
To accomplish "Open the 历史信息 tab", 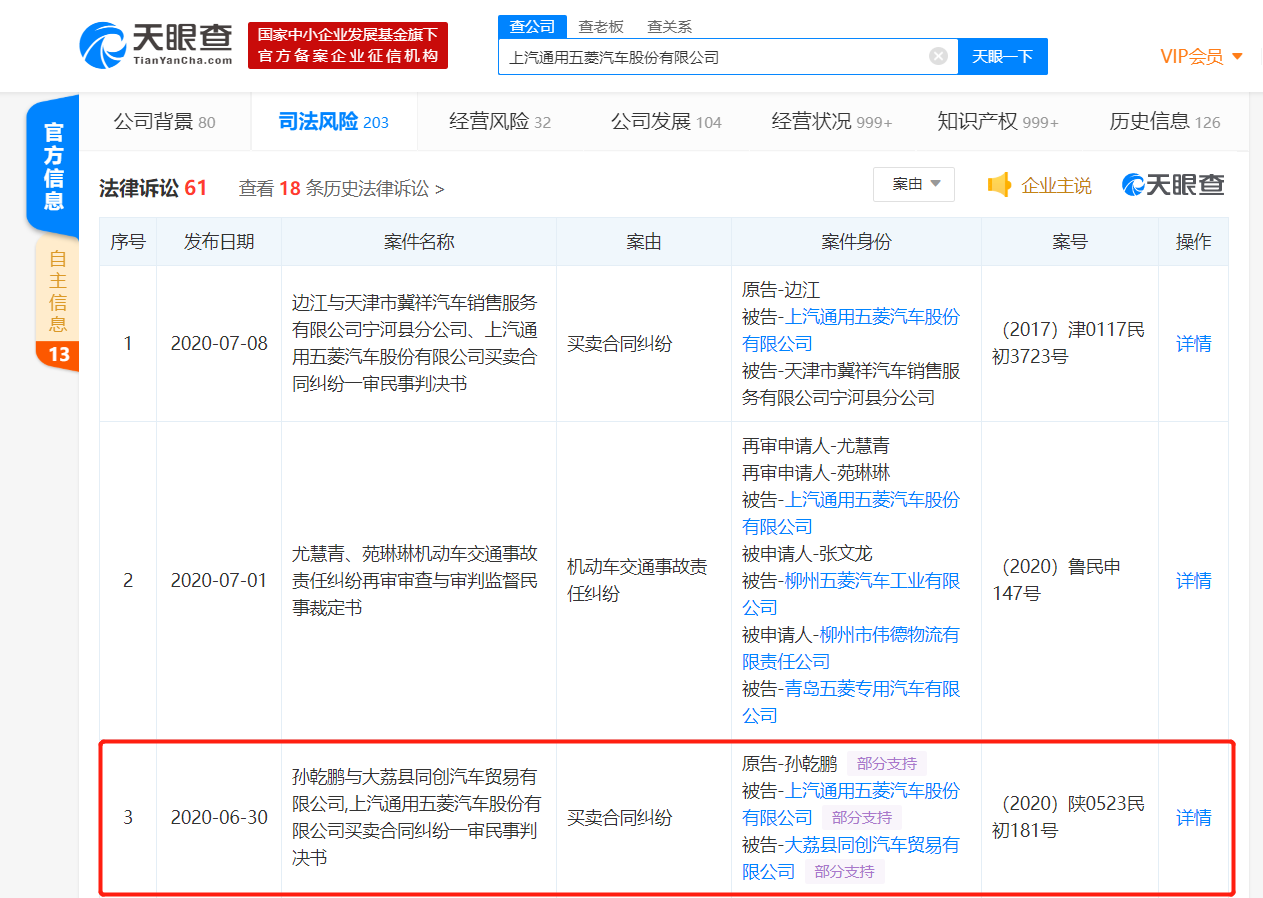I will point(1165,122).
